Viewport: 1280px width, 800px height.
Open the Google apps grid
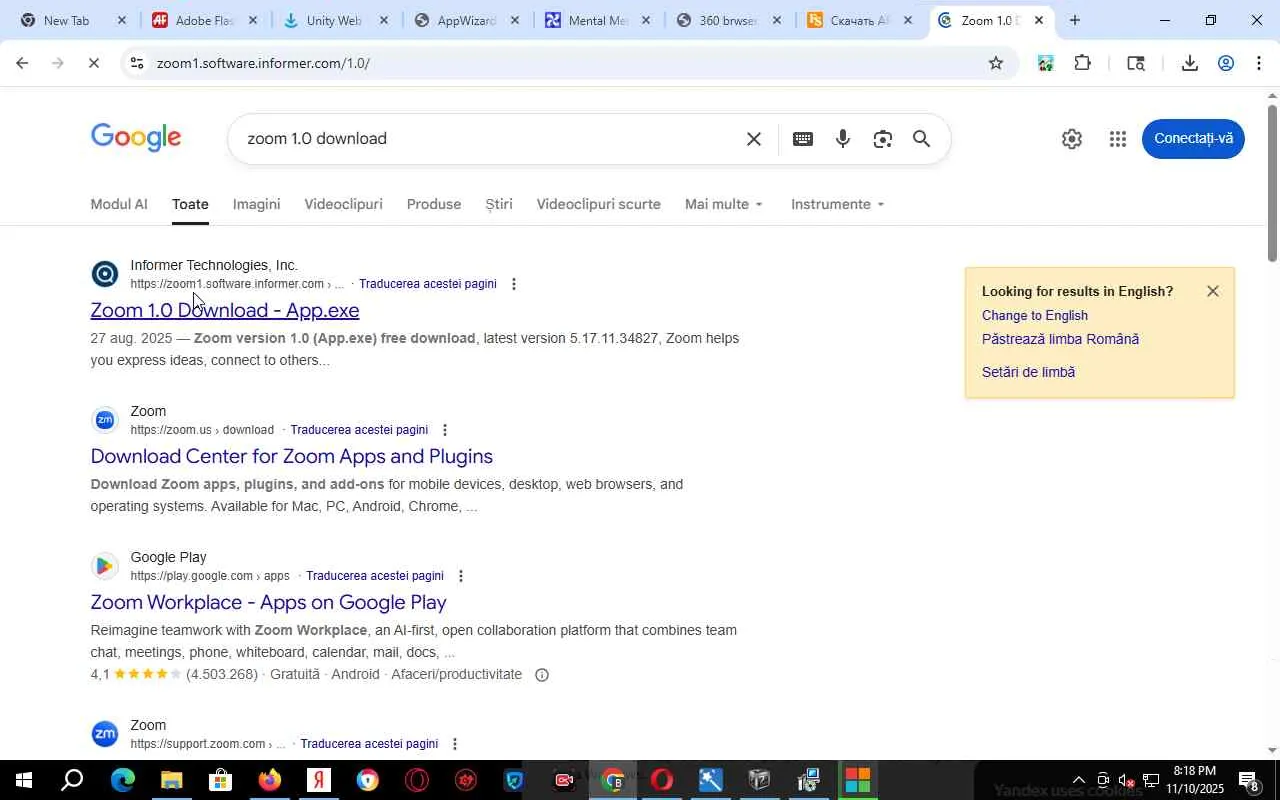(x=1118, y=139)
